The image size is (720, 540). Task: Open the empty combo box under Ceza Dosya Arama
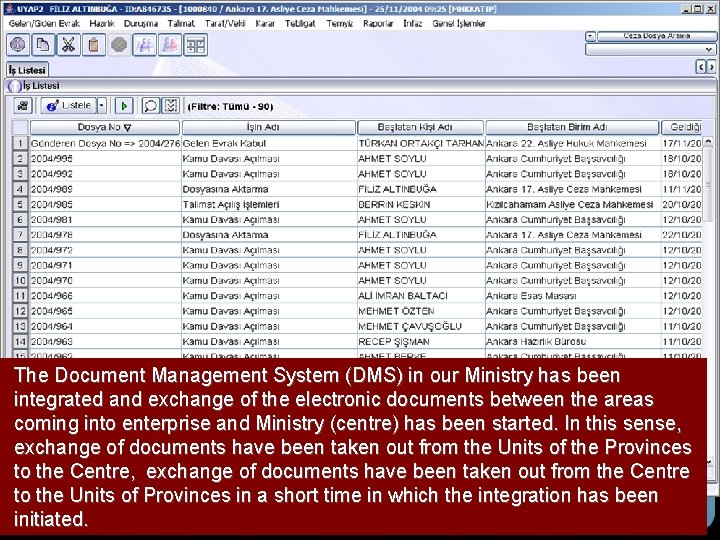pos(650,50)
